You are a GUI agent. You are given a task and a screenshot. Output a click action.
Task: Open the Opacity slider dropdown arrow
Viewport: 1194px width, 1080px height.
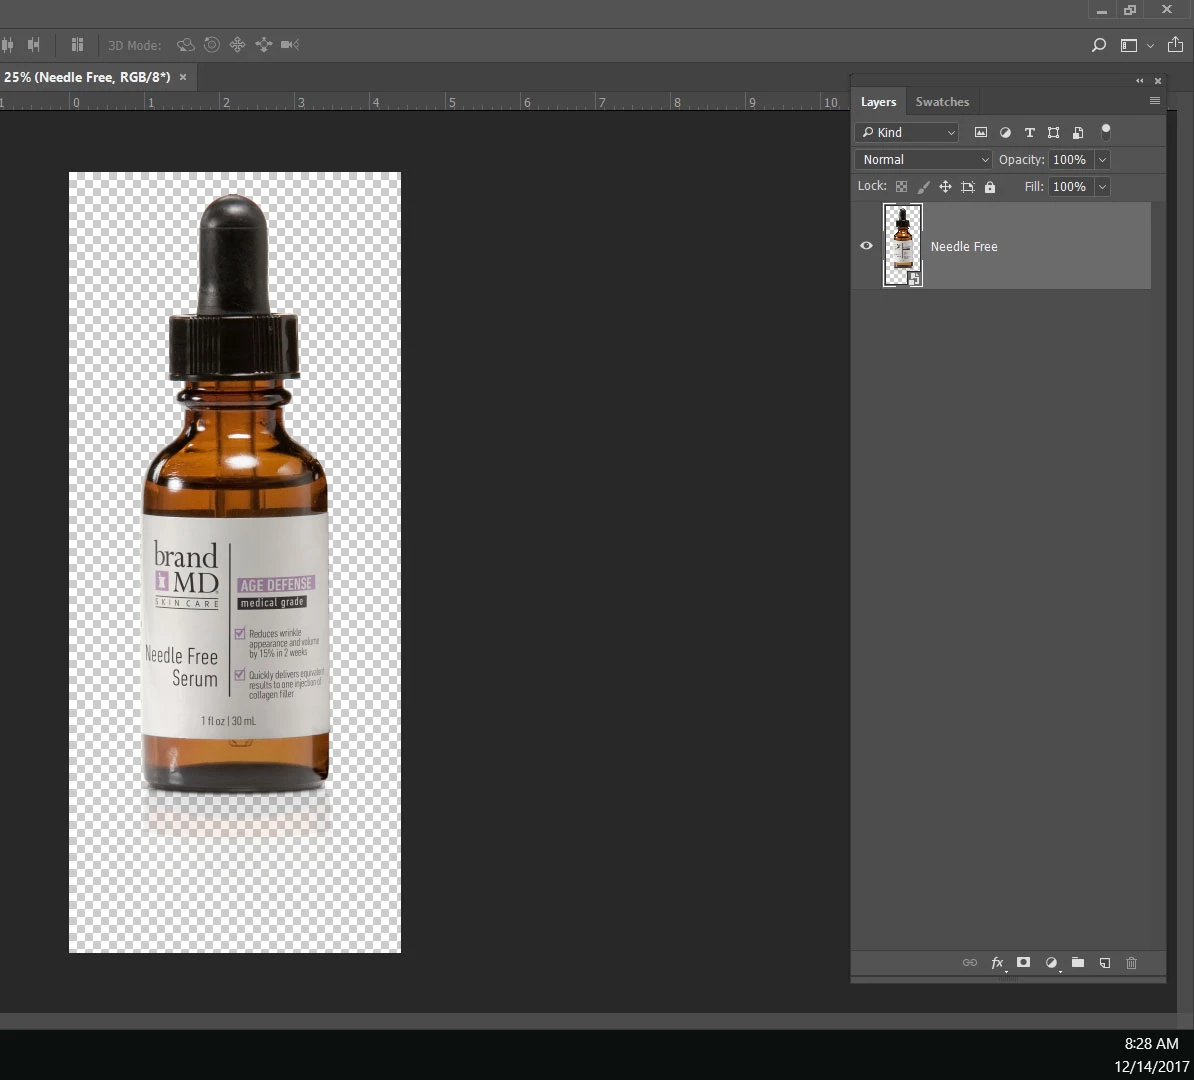click(1102, 159)
